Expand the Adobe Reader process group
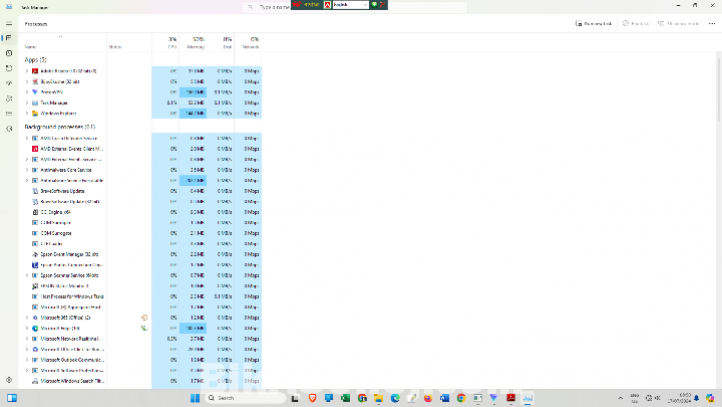This screenshot has height=407, width=722. coord(27,71)
